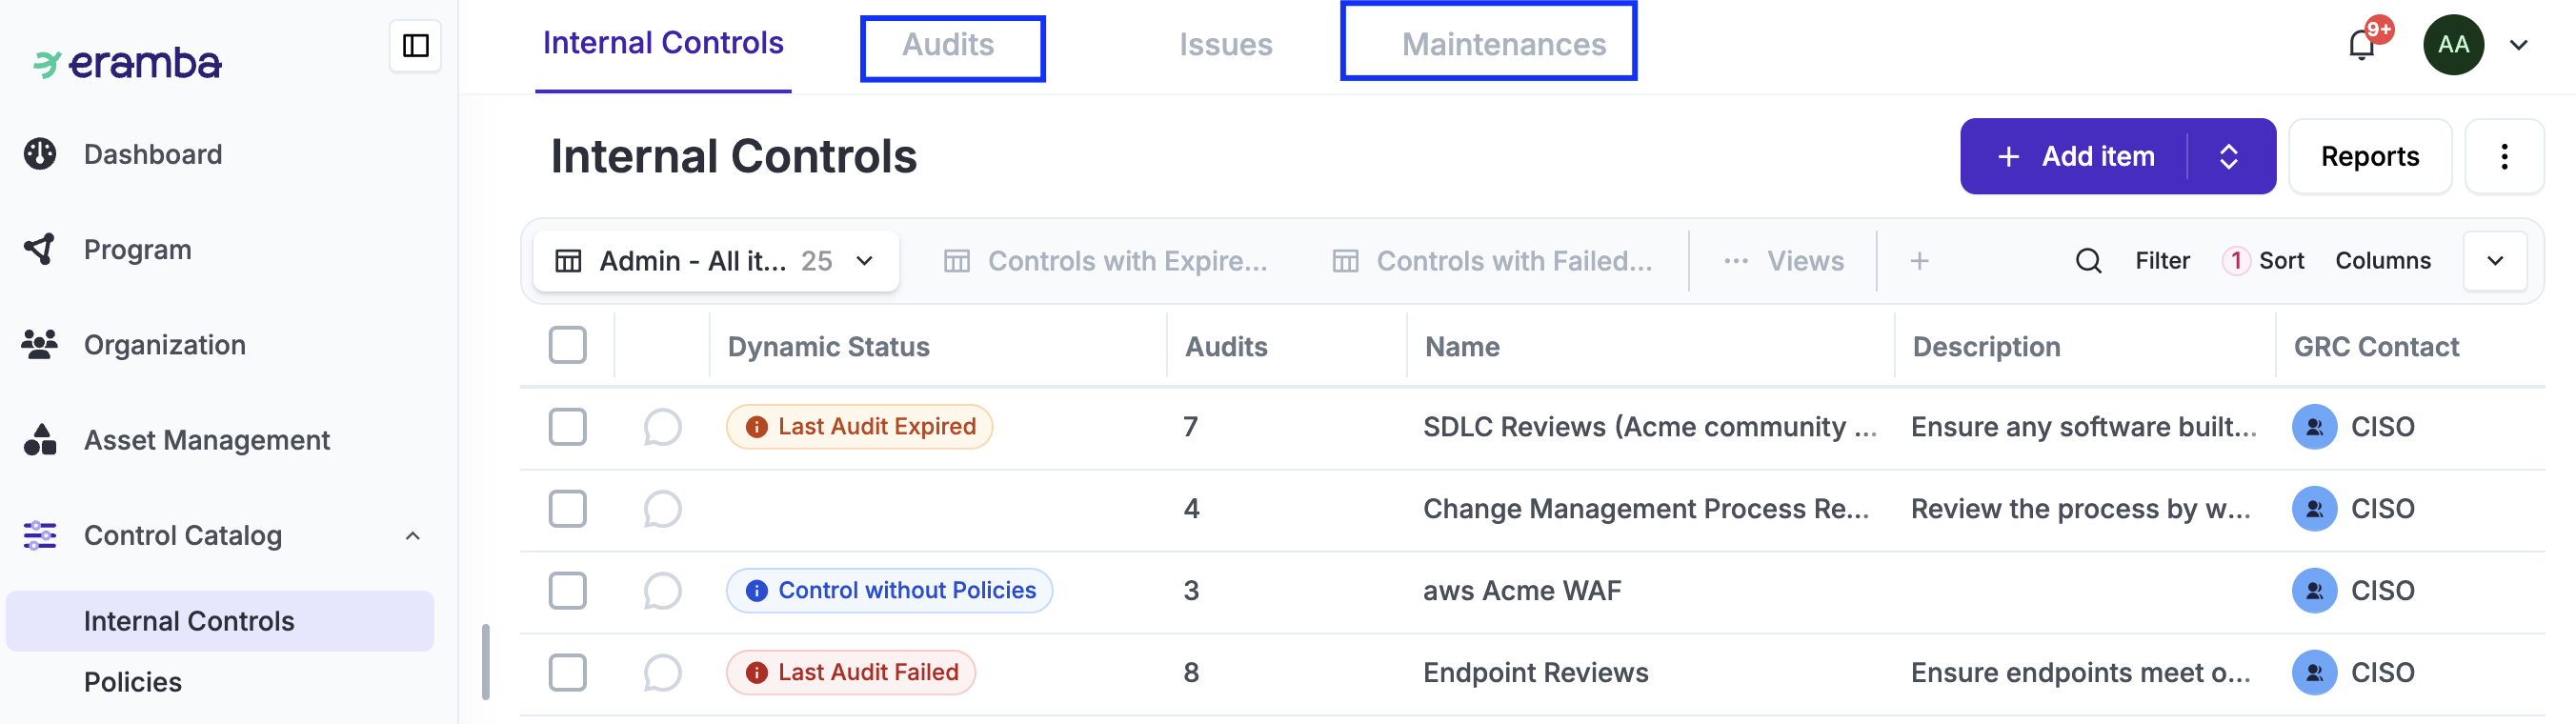Image resolution: width=2576 pixels, height=724 pixels.
Task: Click the AA user avatar
Action: (2452, 45)
